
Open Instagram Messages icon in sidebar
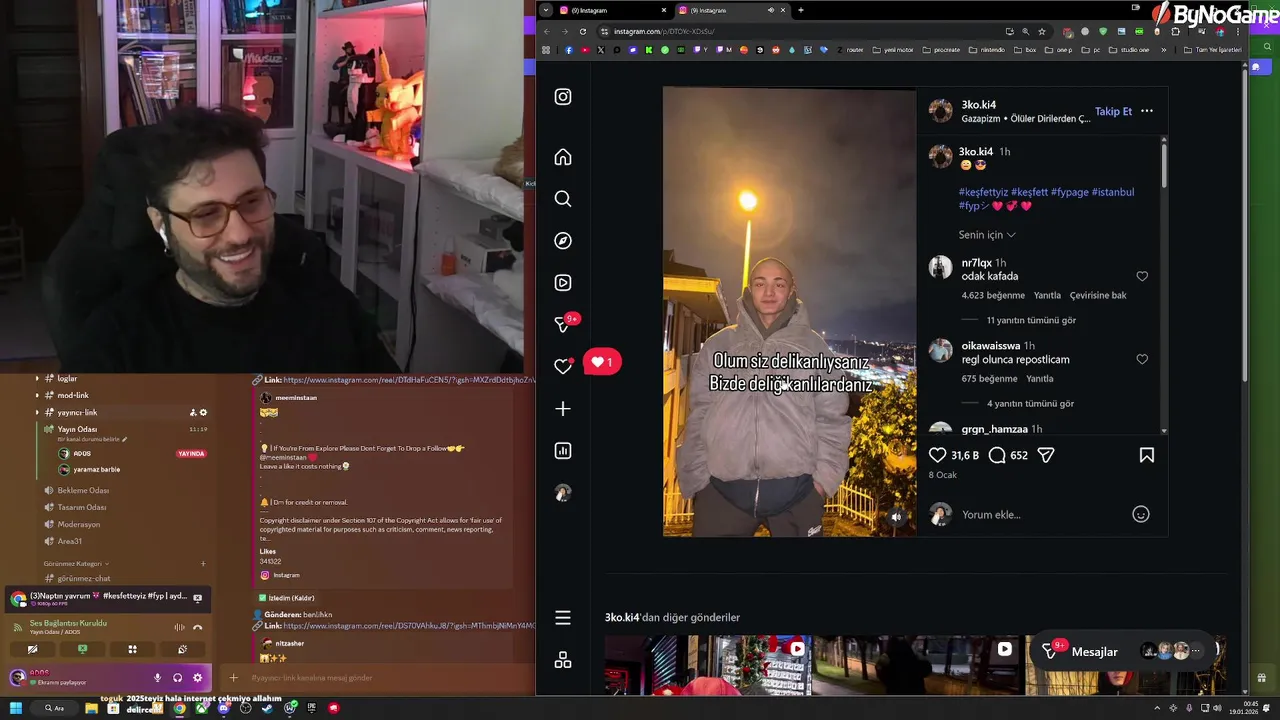coord(563,325)
